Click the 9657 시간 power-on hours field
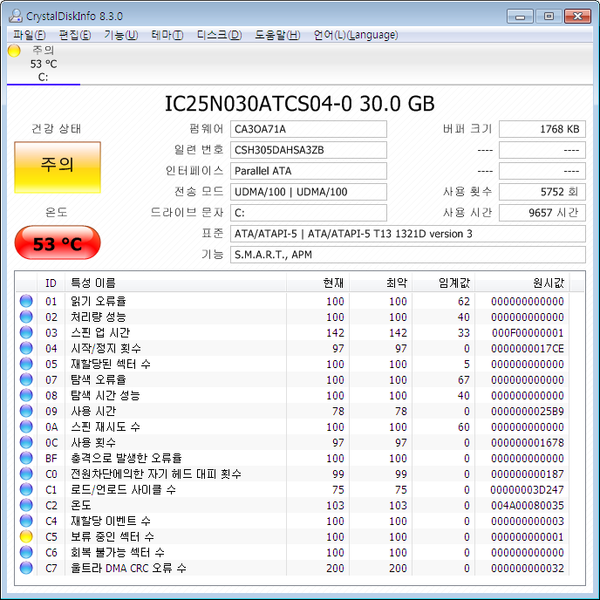 tap(542, 213)
